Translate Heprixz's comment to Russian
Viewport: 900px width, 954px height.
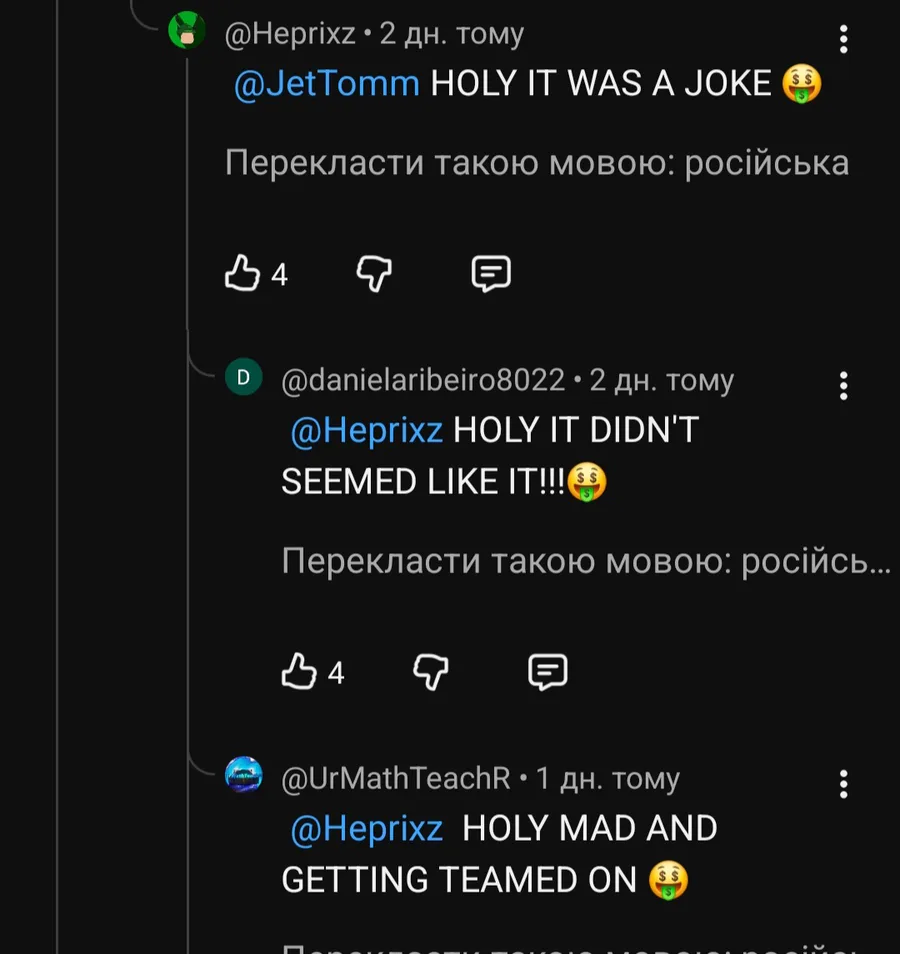click(537, 162)
